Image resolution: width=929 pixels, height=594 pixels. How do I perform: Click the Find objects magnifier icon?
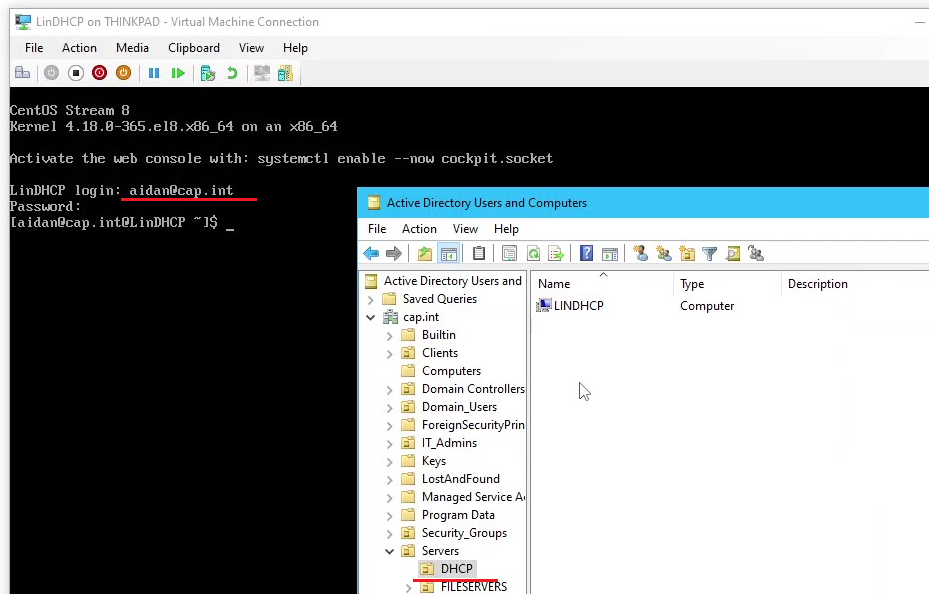(x=733, y=253)
